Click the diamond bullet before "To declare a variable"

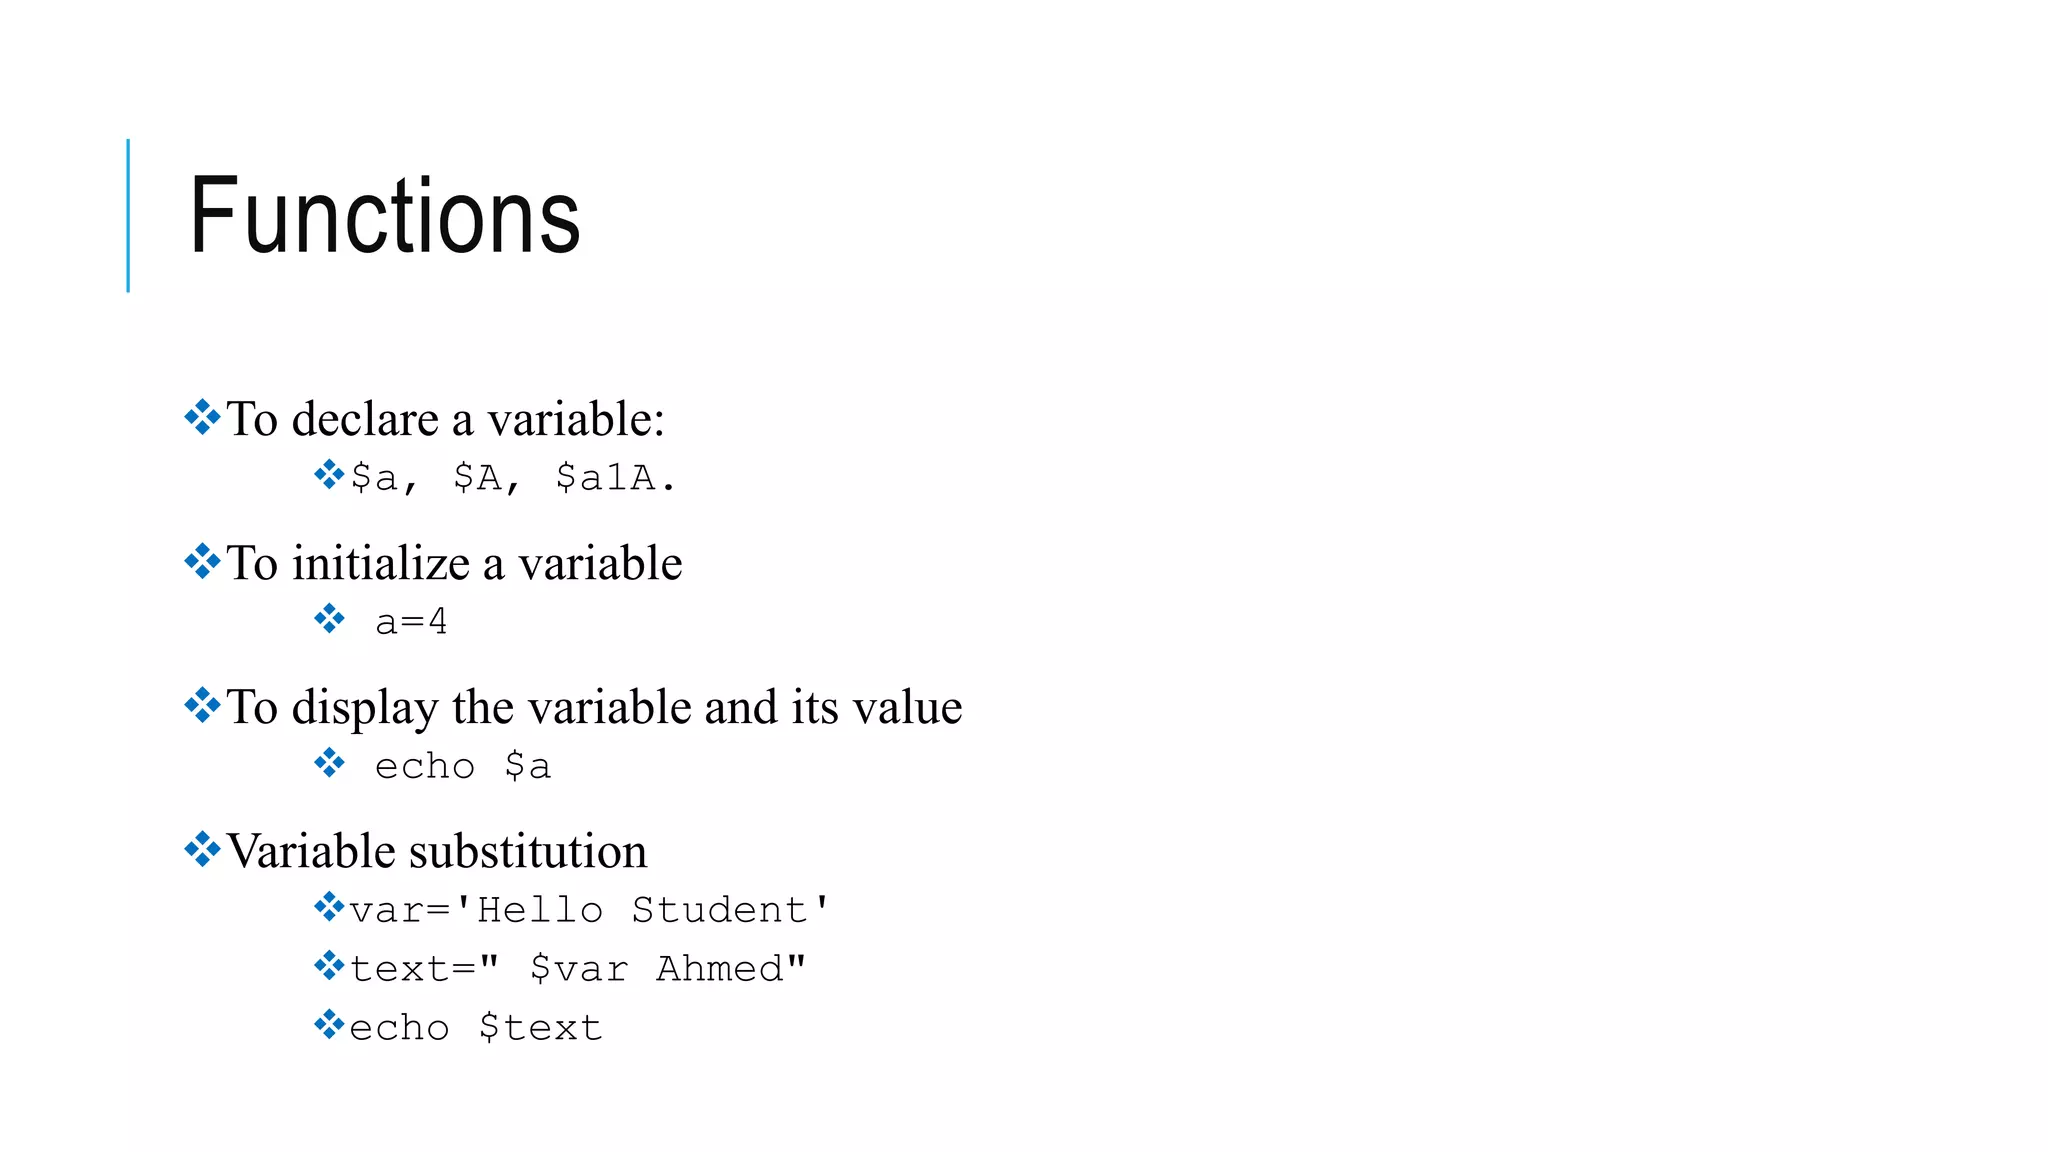click(x=202, y=417)
